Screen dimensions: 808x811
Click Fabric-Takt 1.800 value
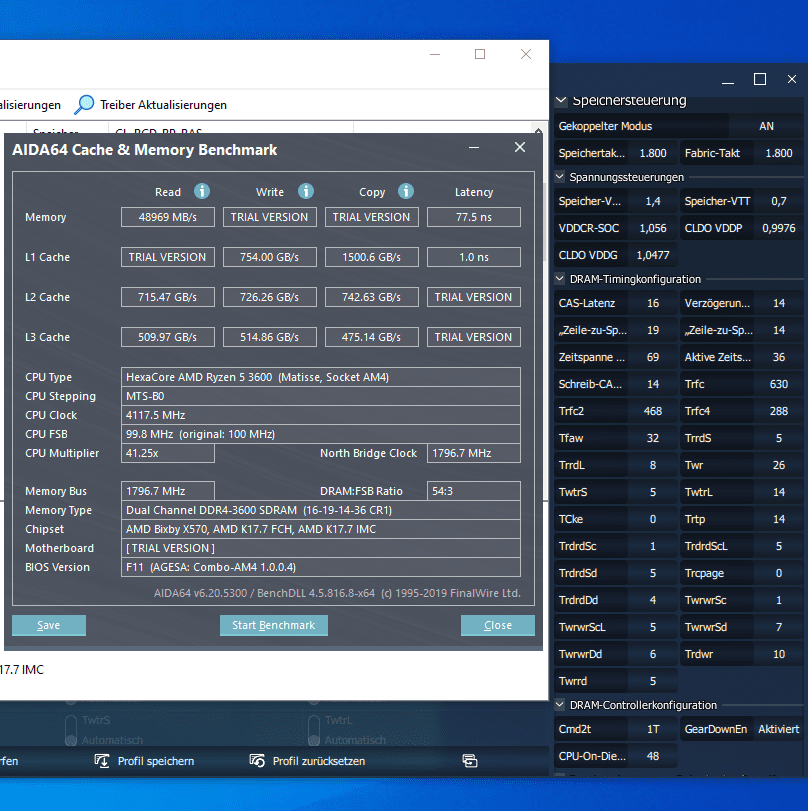[x=779, y=153]
